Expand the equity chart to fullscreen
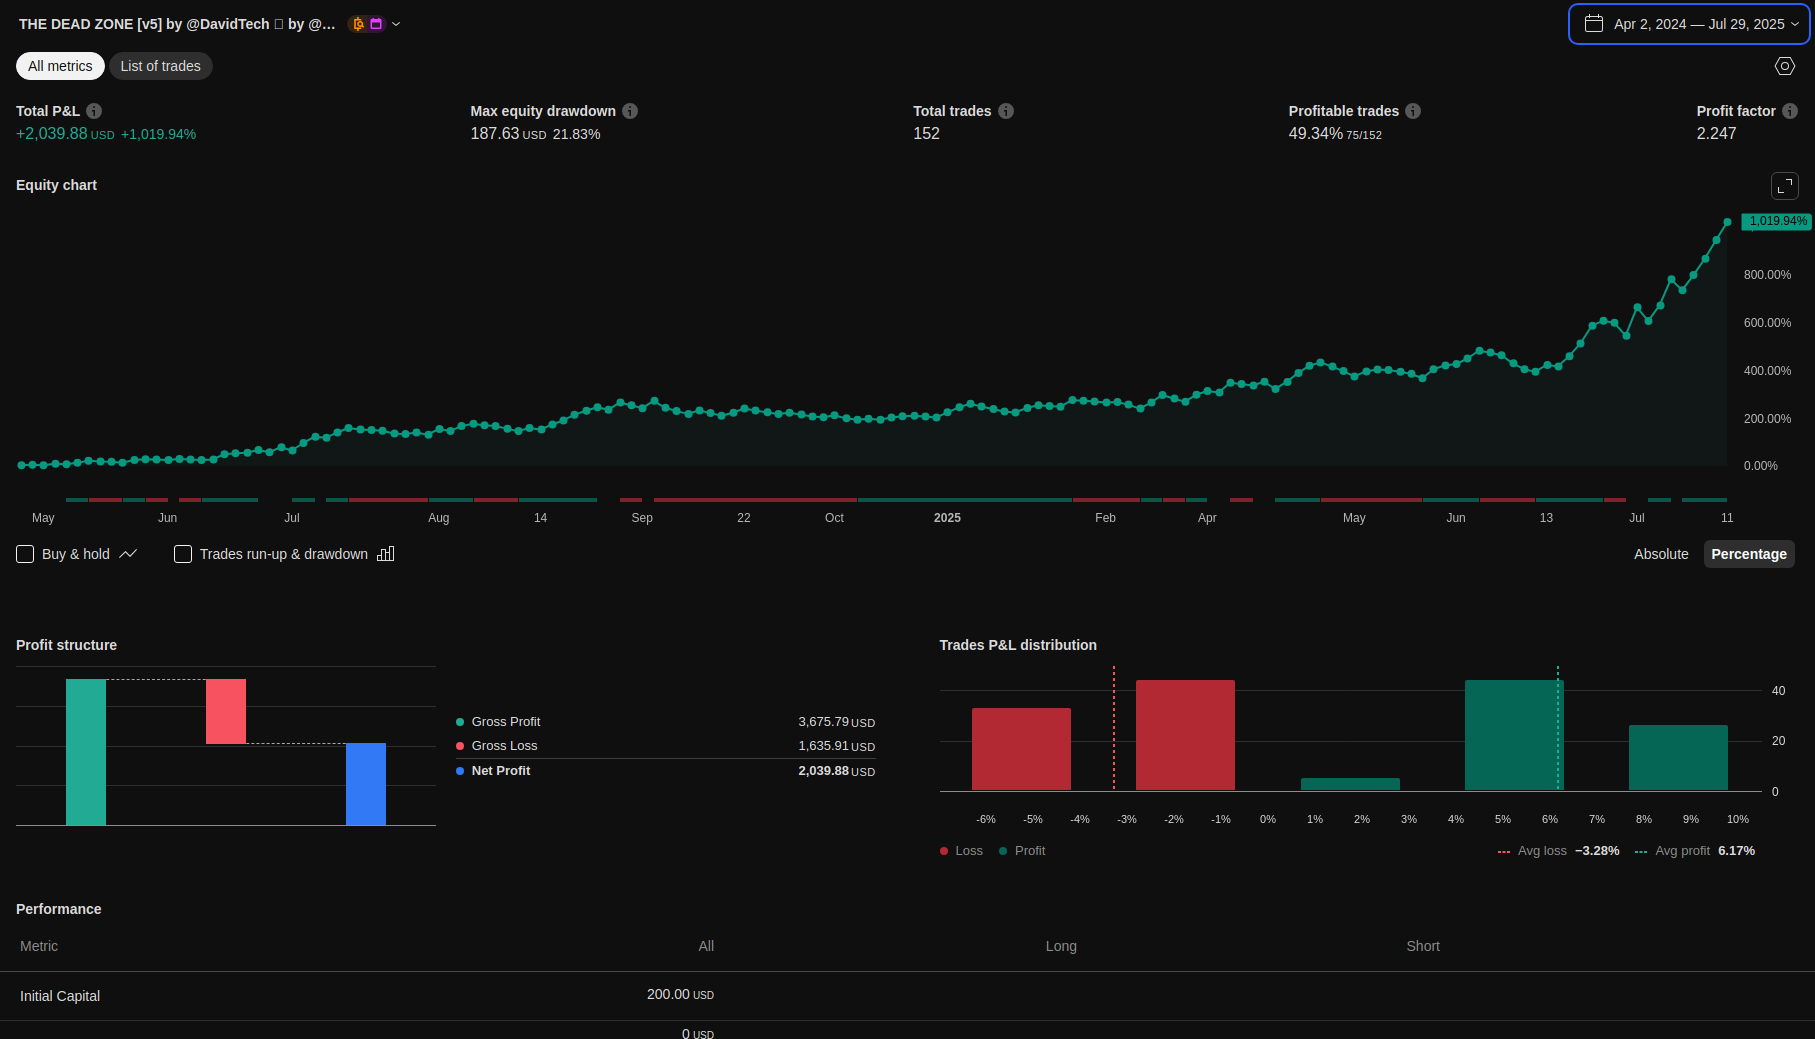 coord(1784,186)
